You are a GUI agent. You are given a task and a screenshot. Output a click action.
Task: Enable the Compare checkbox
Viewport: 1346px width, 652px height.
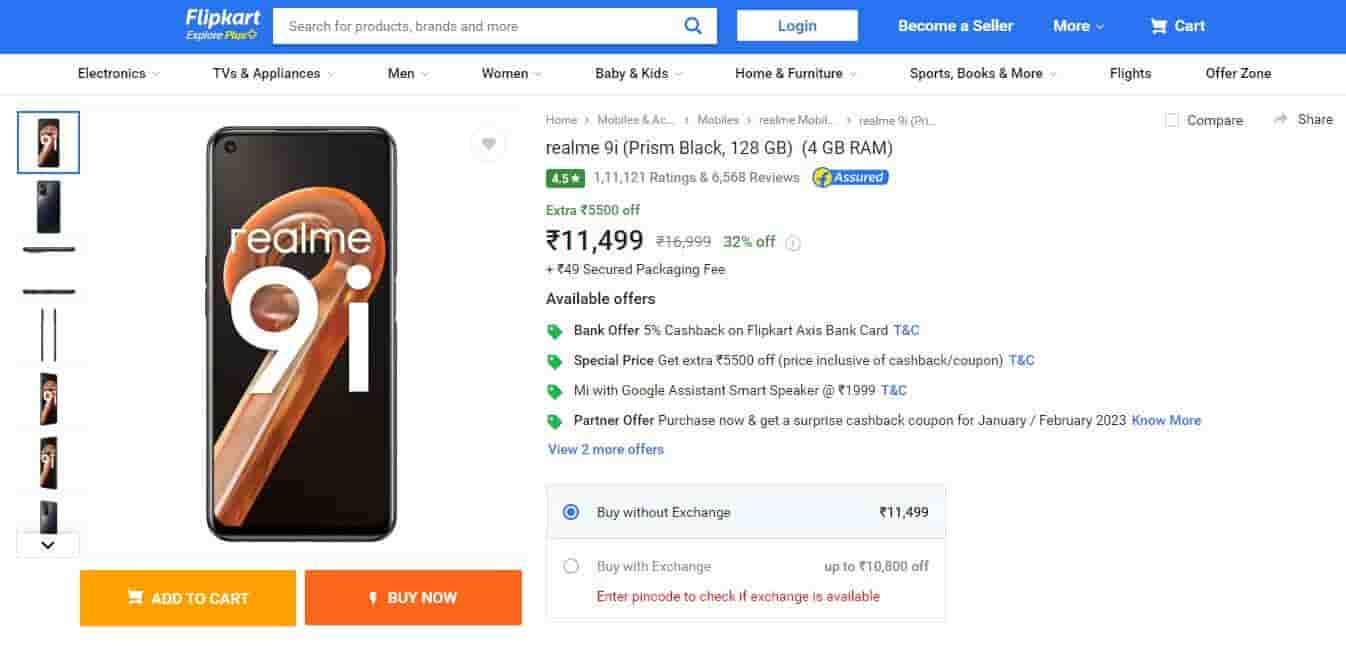pos(1171,120)
